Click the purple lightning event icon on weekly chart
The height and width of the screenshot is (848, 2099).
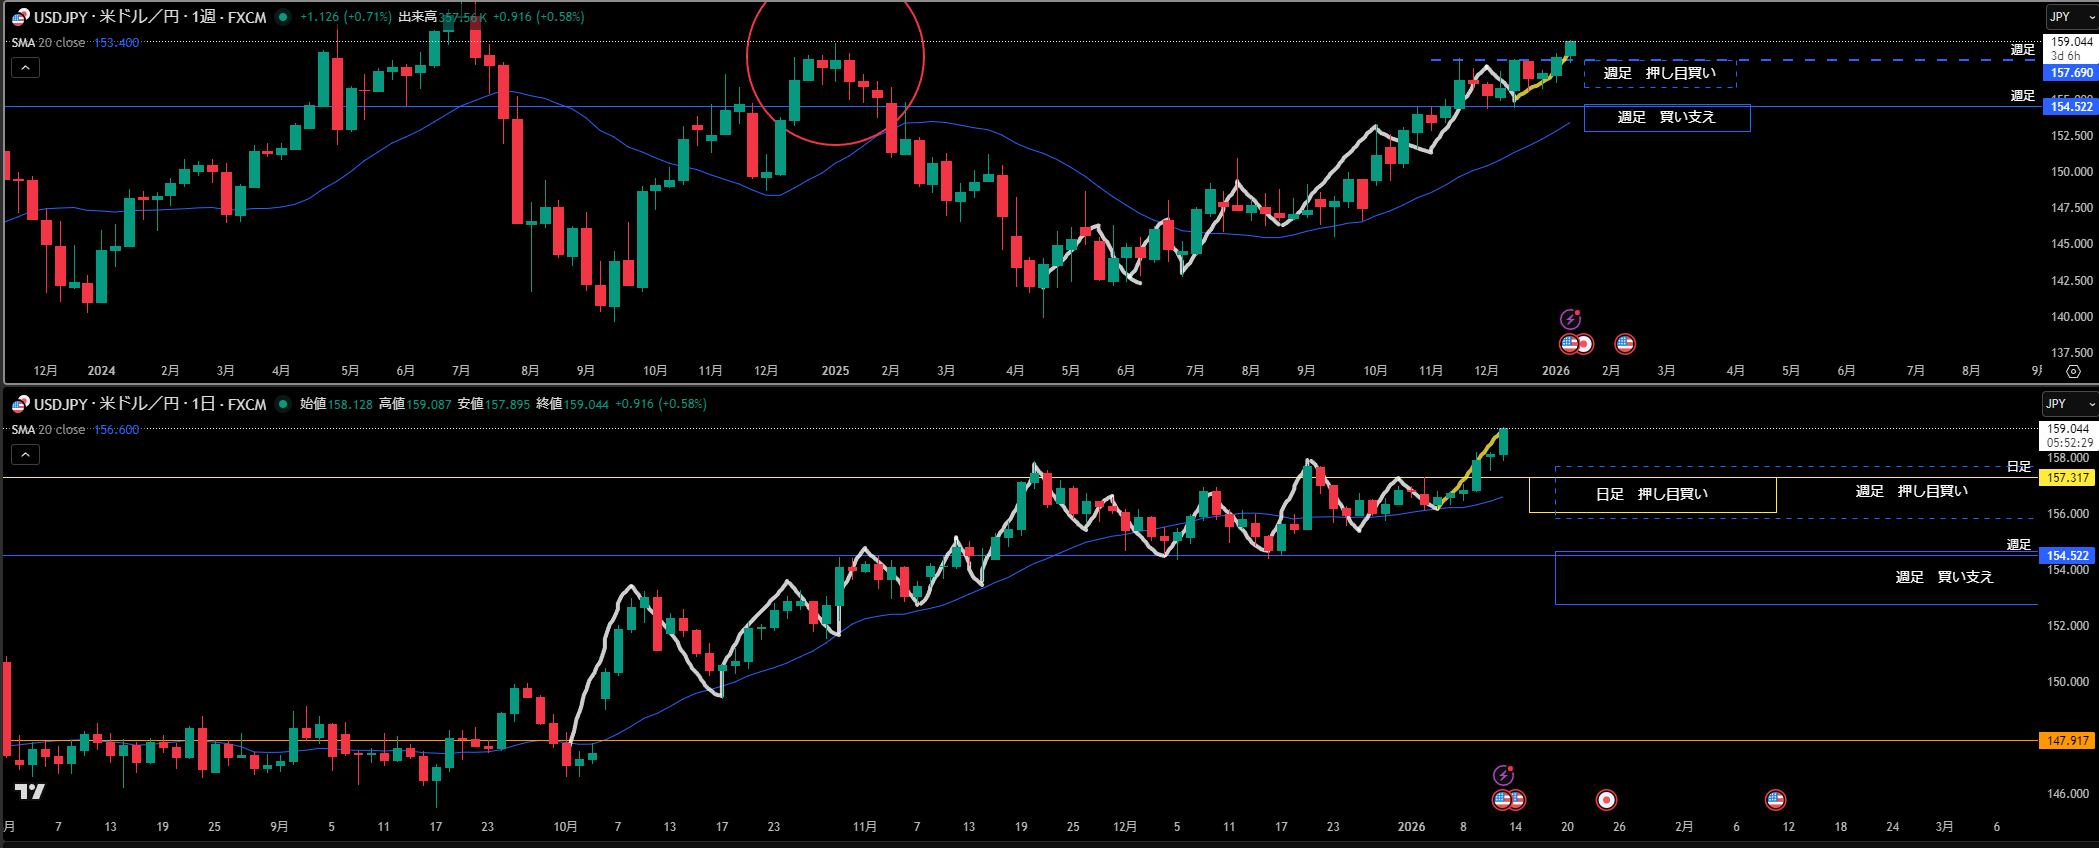[x=1570, y=319]
